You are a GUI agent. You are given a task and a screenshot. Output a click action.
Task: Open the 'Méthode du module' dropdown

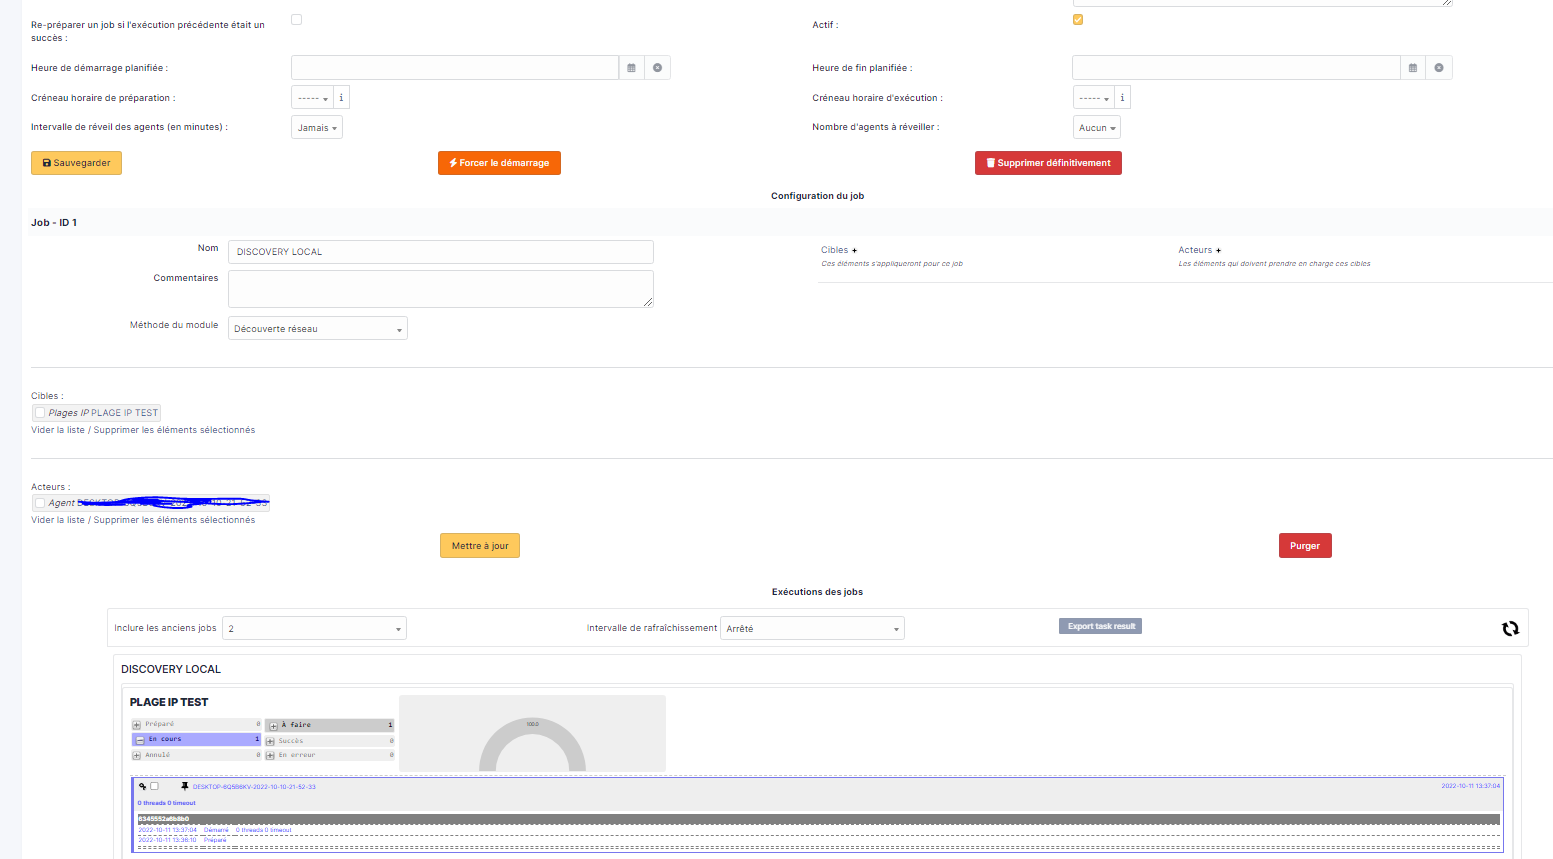[317, 327]
